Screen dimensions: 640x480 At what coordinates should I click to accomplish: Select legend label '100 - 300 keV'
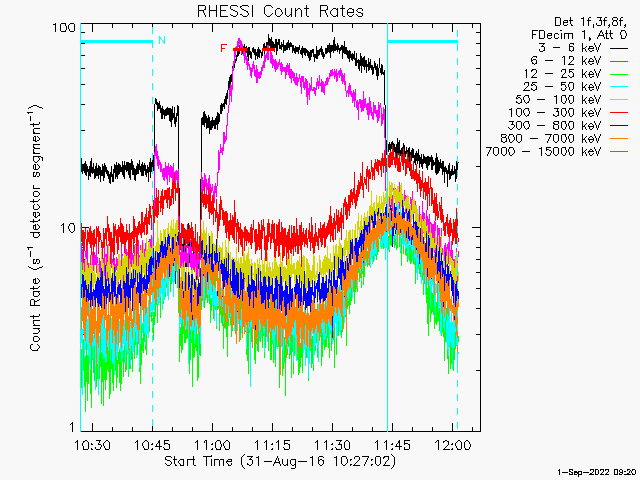[x=555, y=113]
